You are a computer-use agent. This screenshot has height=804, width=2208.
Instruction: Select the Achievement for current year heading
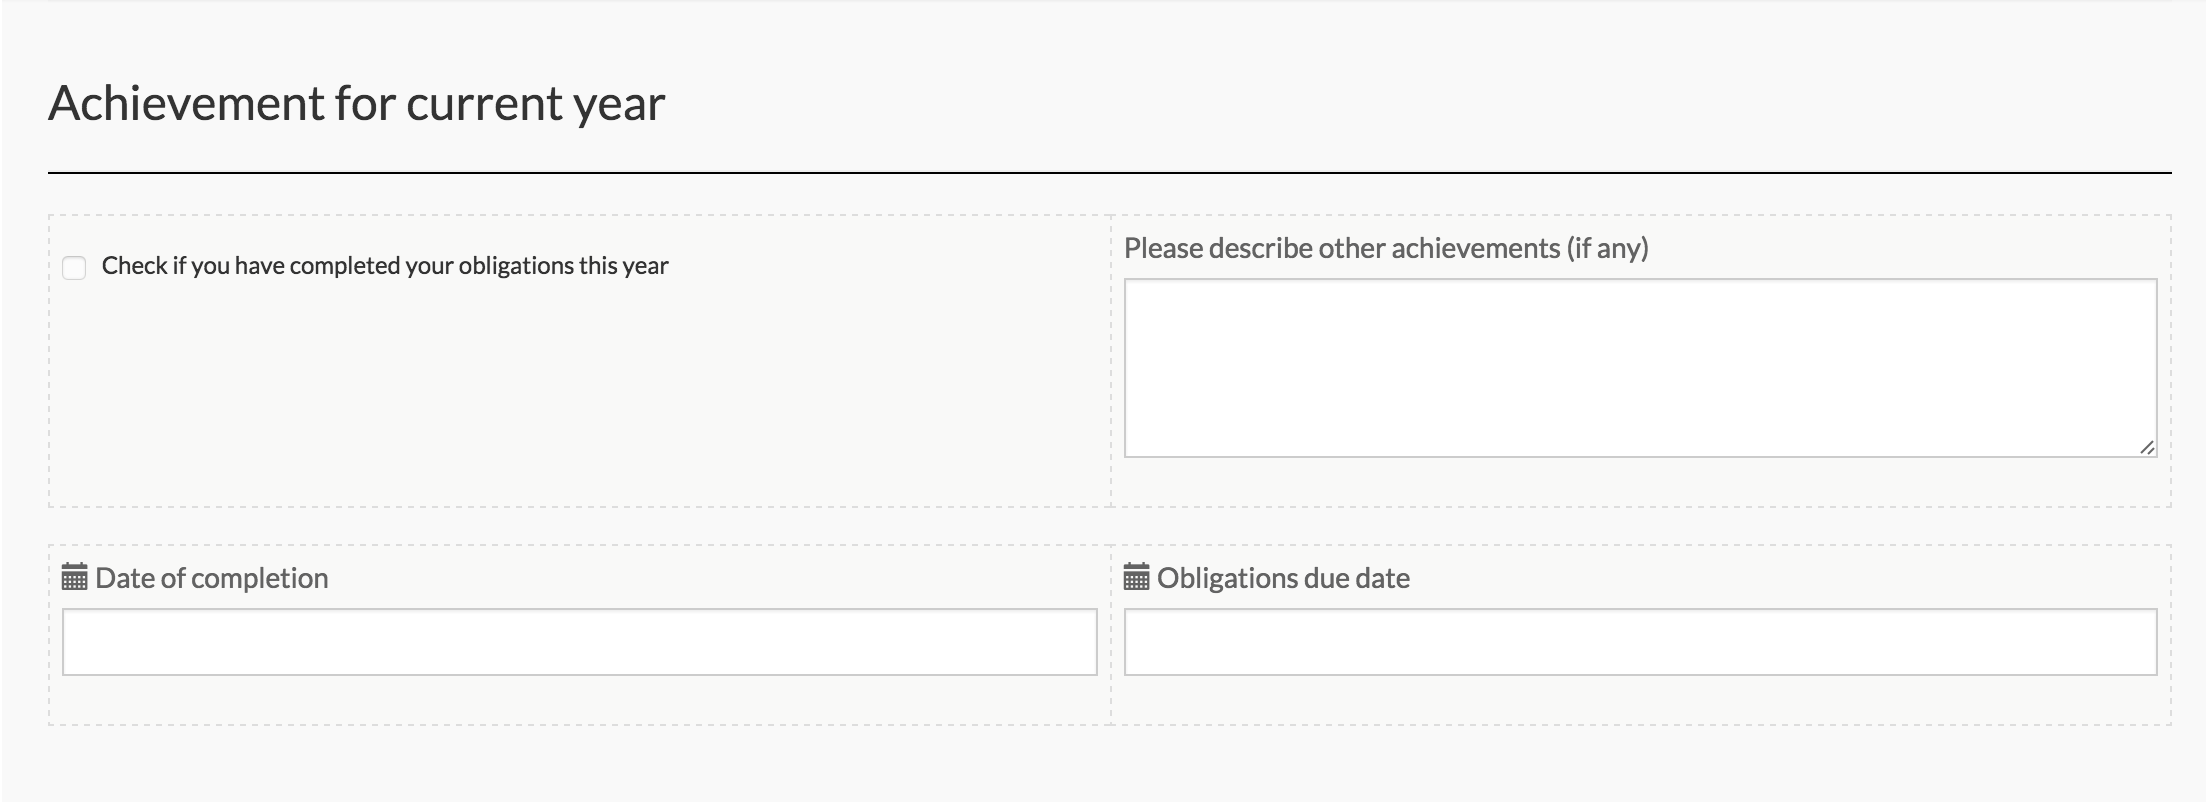point(357,101)
